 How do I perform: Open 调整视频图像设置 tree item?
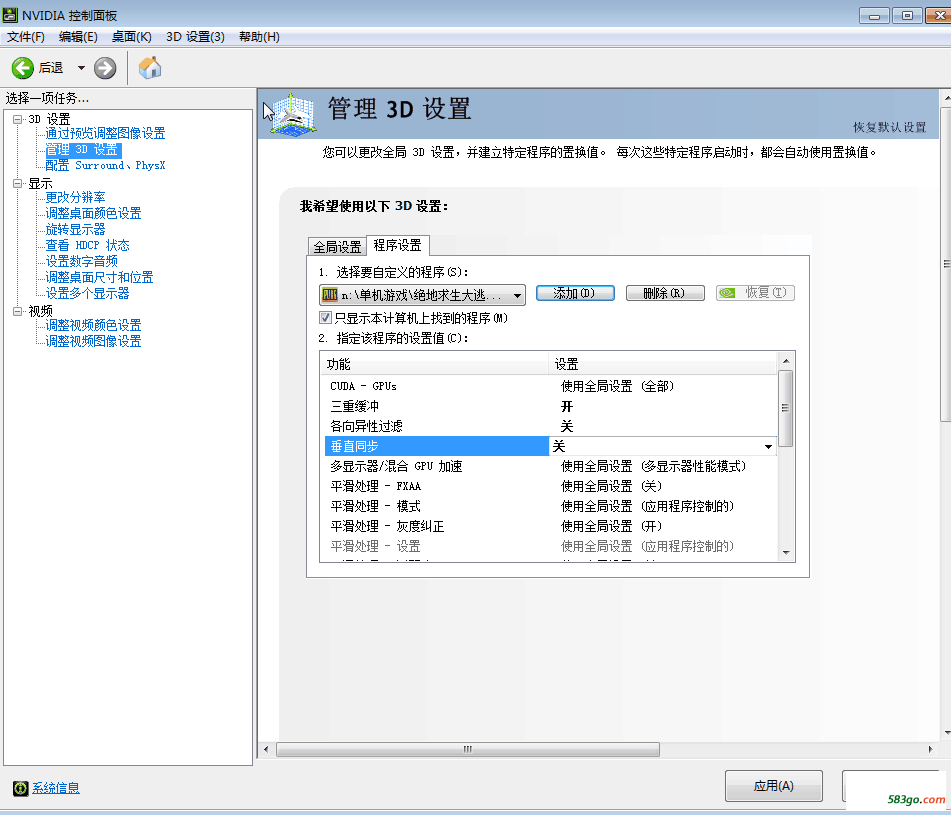tap(93, 341)
